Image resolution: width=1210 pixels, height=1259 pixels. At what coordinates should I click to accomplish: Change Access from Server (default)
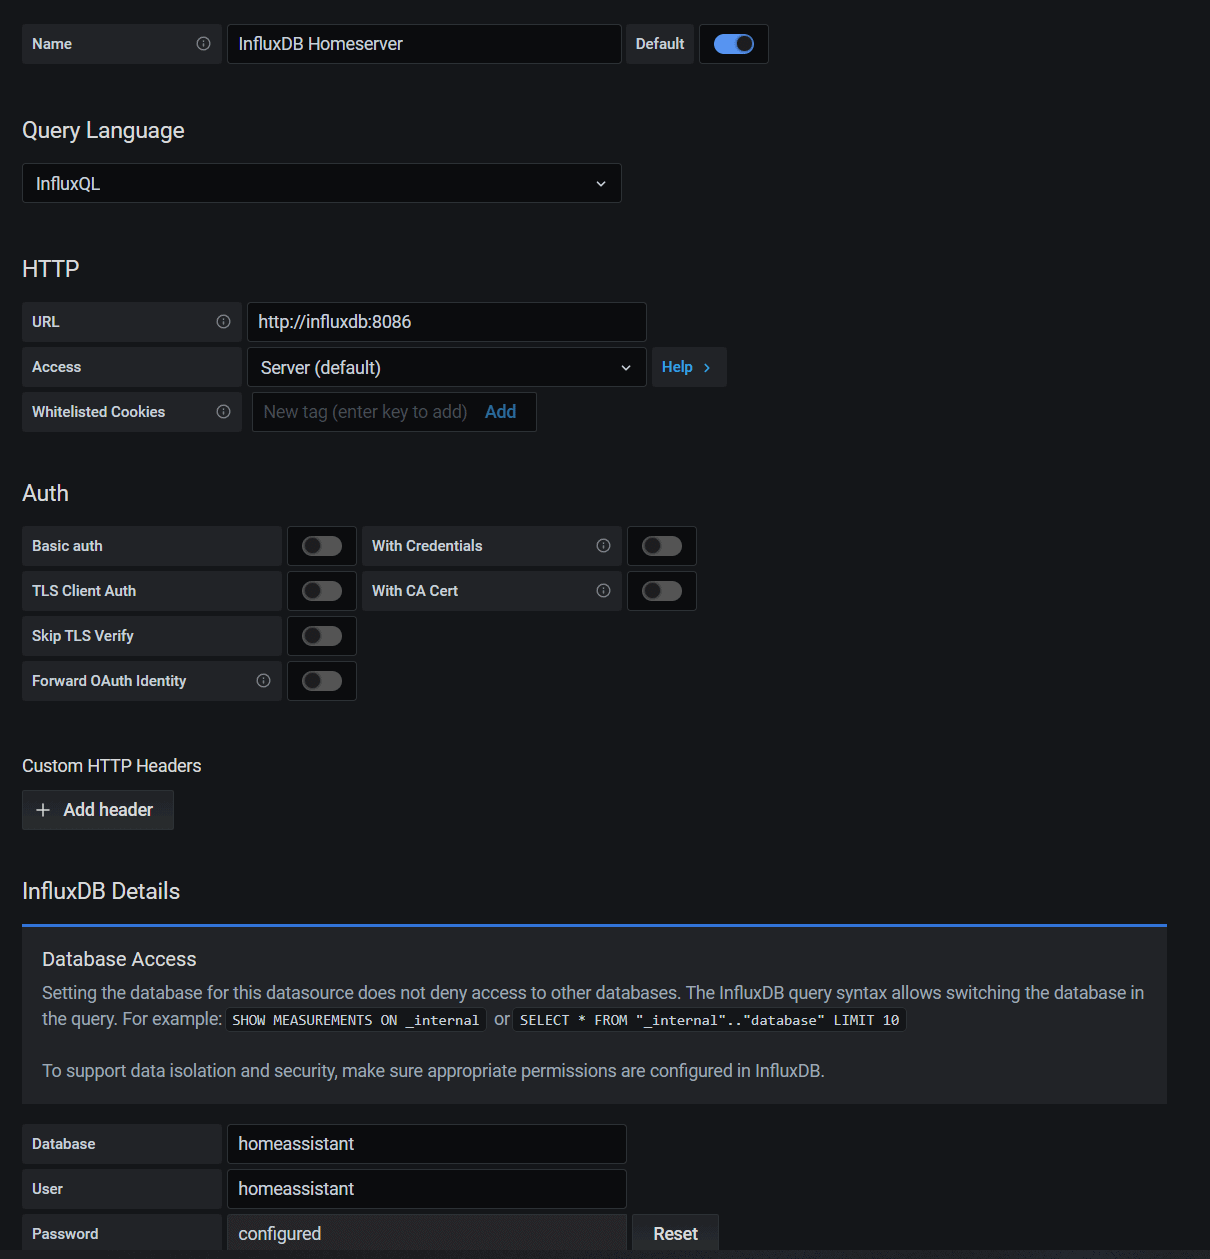[x=445, y=367]
